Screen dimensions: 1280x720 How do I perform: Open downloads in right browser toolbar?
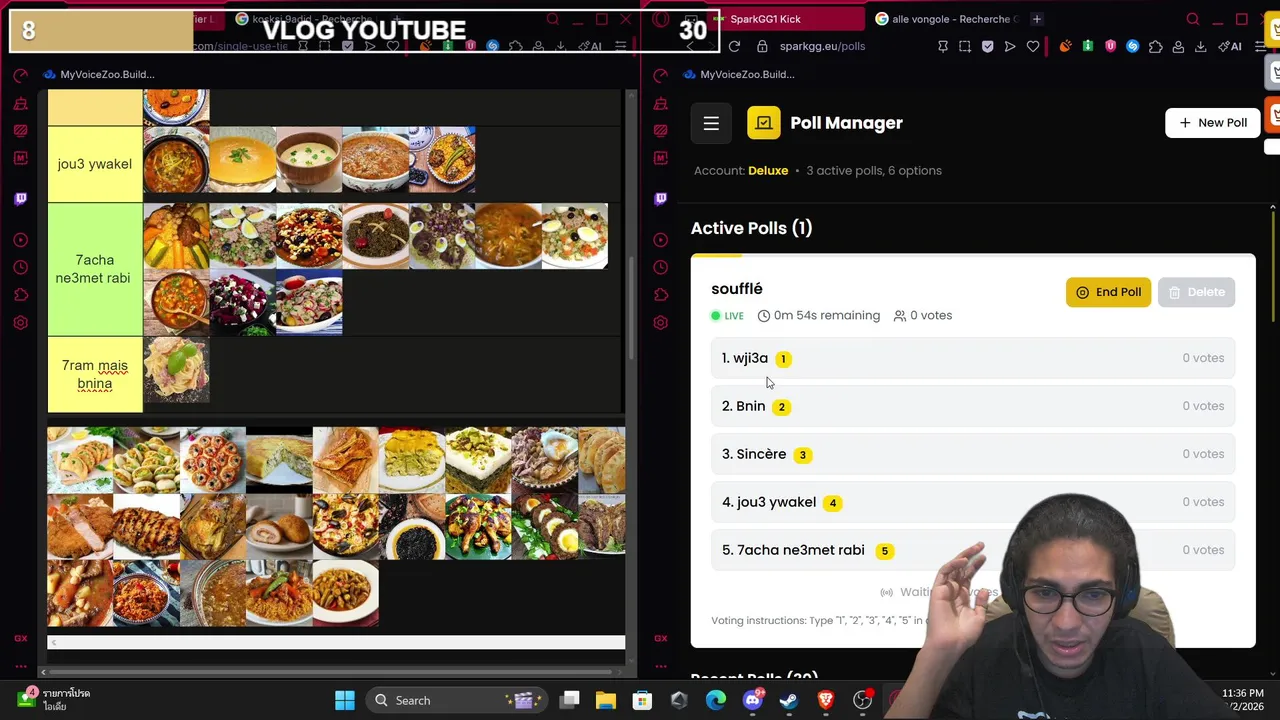click(1200, 46)
